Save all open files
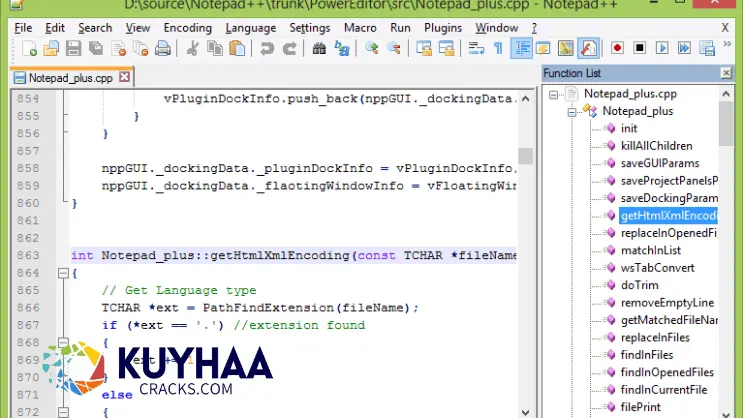This screenshot has height=418, width=743. click(96, 48)
